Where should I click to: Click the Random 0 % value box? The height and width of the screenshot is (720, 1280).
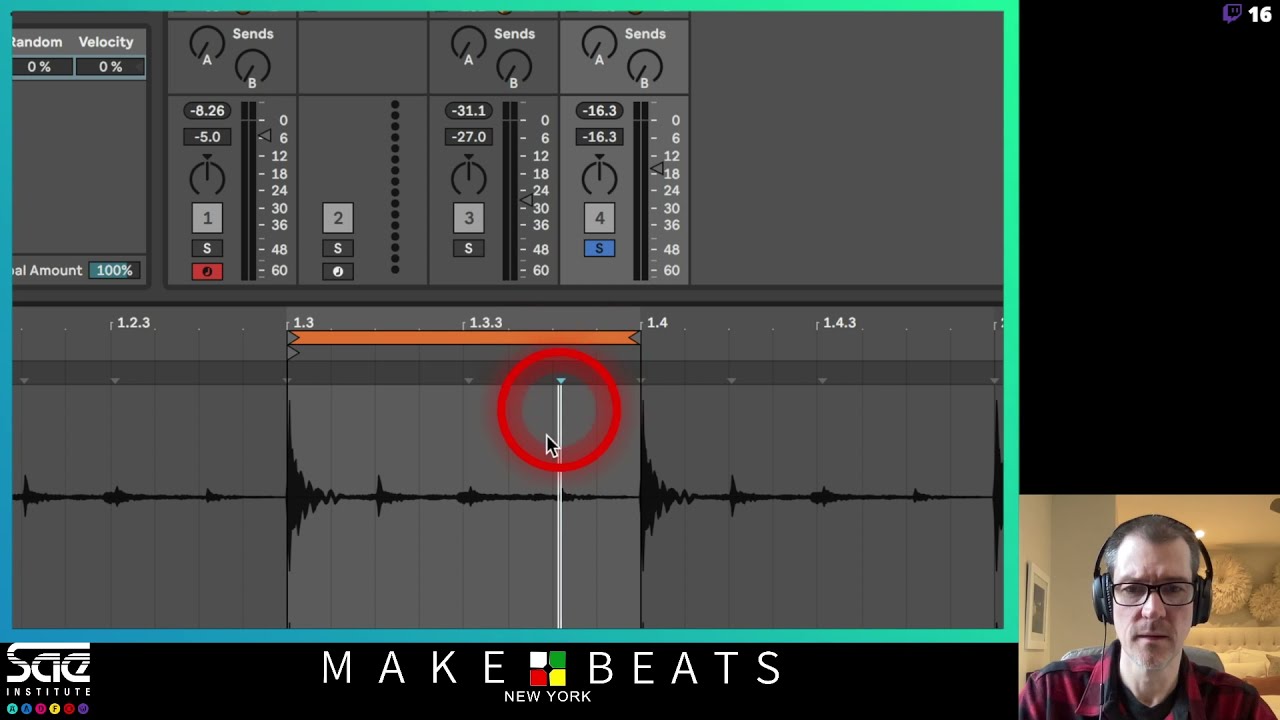[42, 67]
